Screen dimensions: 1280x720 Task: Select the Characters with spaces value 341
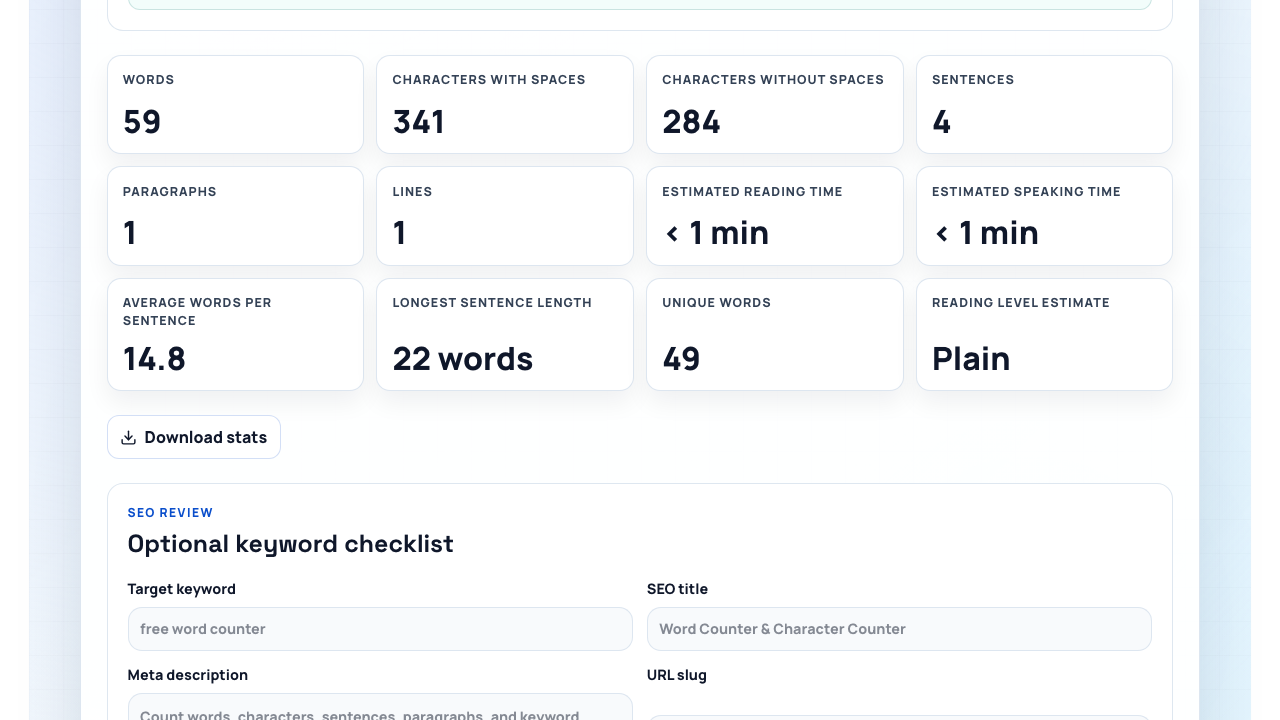419,122
